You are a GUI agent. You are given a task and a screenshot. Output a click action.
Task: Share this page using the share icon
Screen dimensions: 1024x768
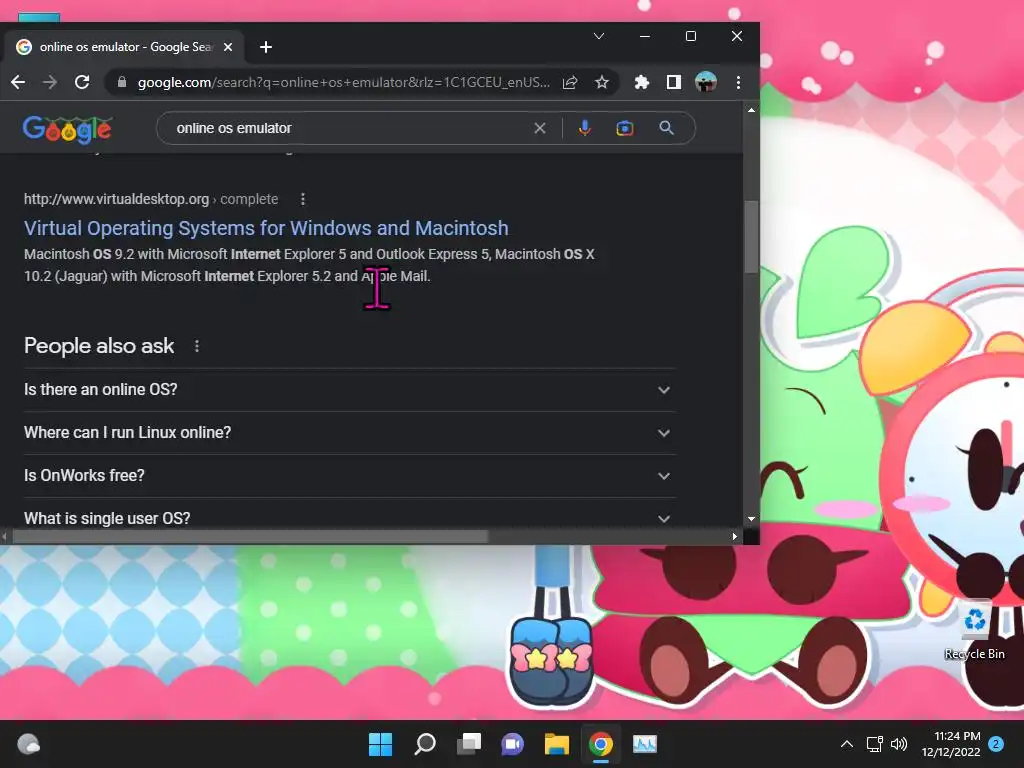[570, 82]
